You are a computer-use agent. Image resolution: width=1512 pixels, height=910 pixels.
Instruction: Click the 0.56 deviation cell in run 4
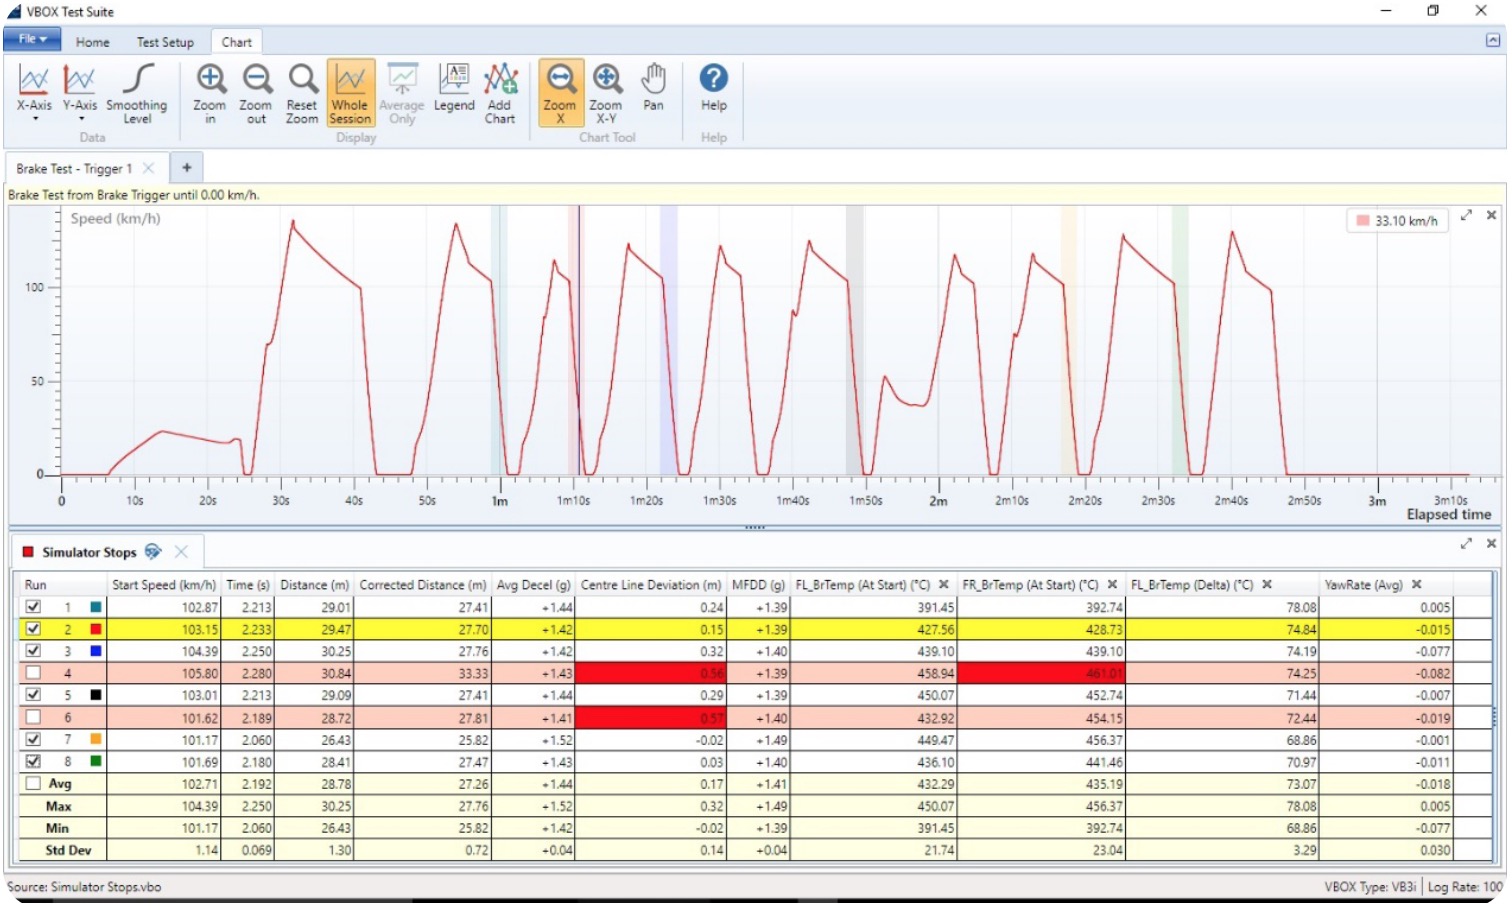pyautogui.click(x=651, y=673)
